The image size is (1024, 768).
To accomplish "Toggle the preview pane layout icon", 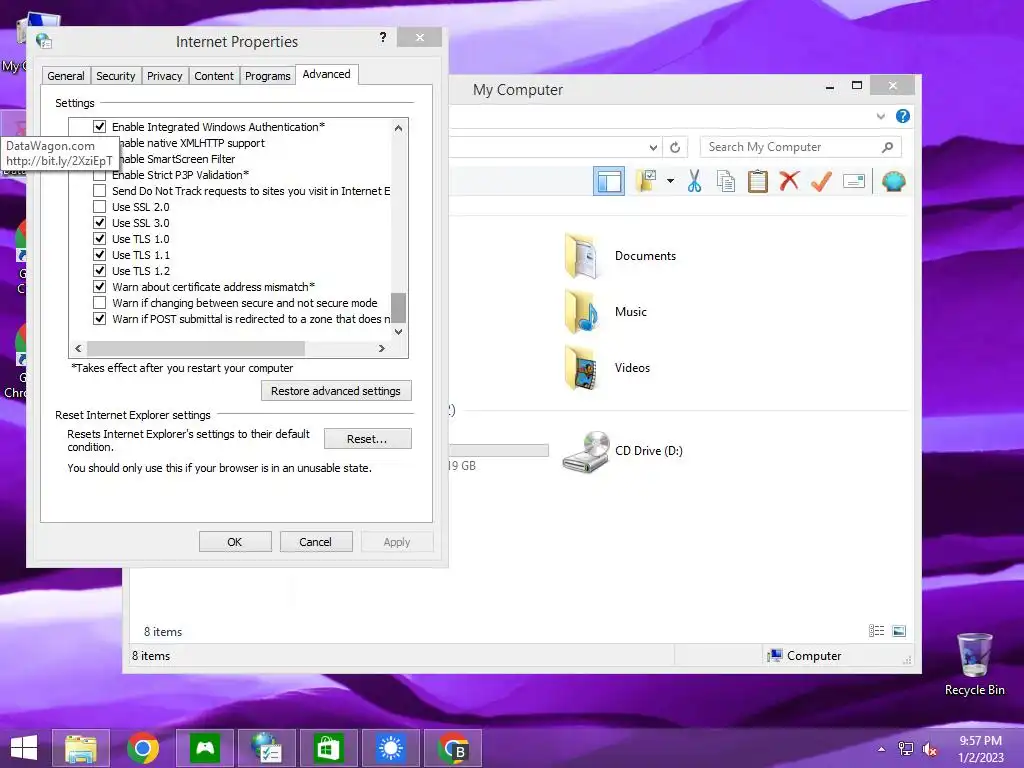I will point(609,181).
